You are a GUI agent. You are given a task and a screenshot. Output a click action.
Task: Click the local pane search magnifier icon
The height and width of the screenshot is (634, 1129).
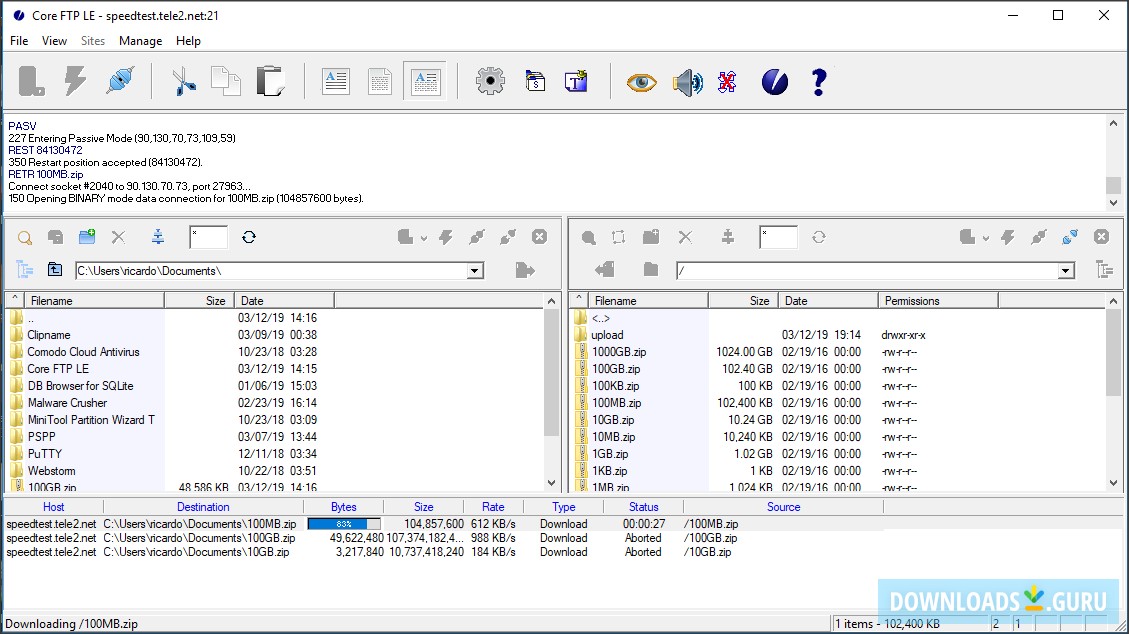tap(24, 237)
